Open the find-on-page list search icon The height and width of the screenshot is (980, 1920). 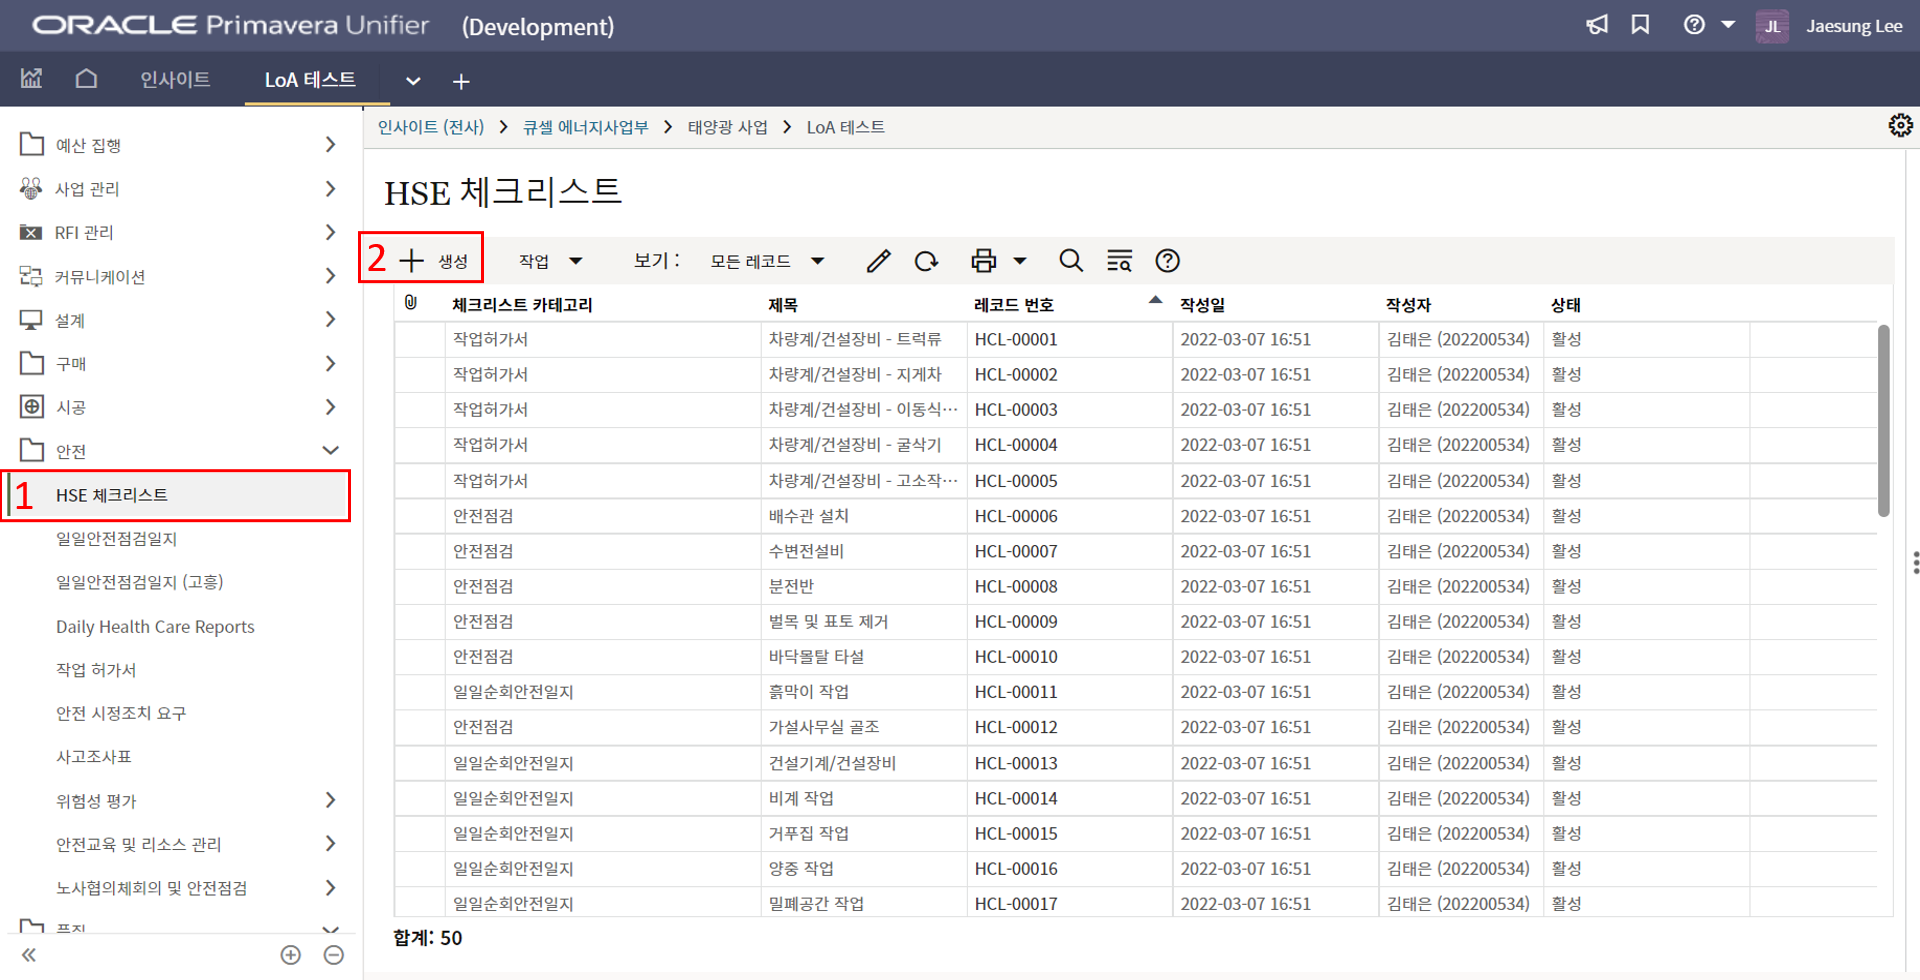click(1119, 261)
